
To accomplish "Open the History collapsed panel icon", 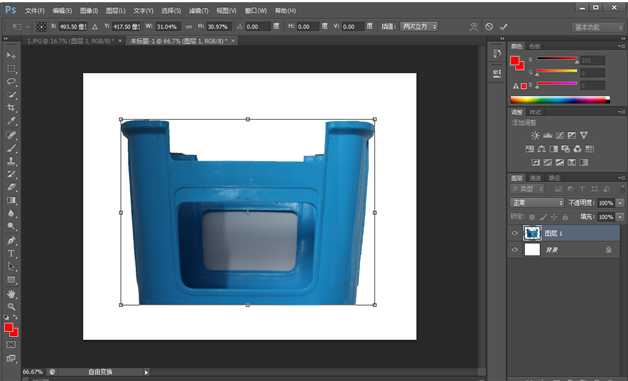I will point(497,53).
